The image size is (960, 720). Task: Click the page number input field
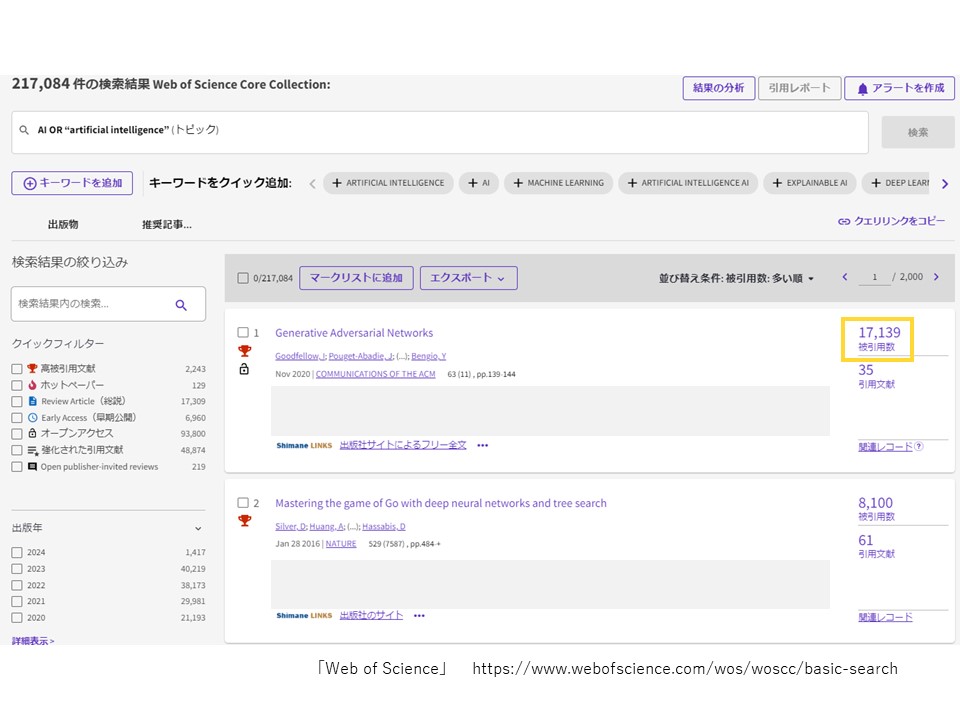[874, 277]
